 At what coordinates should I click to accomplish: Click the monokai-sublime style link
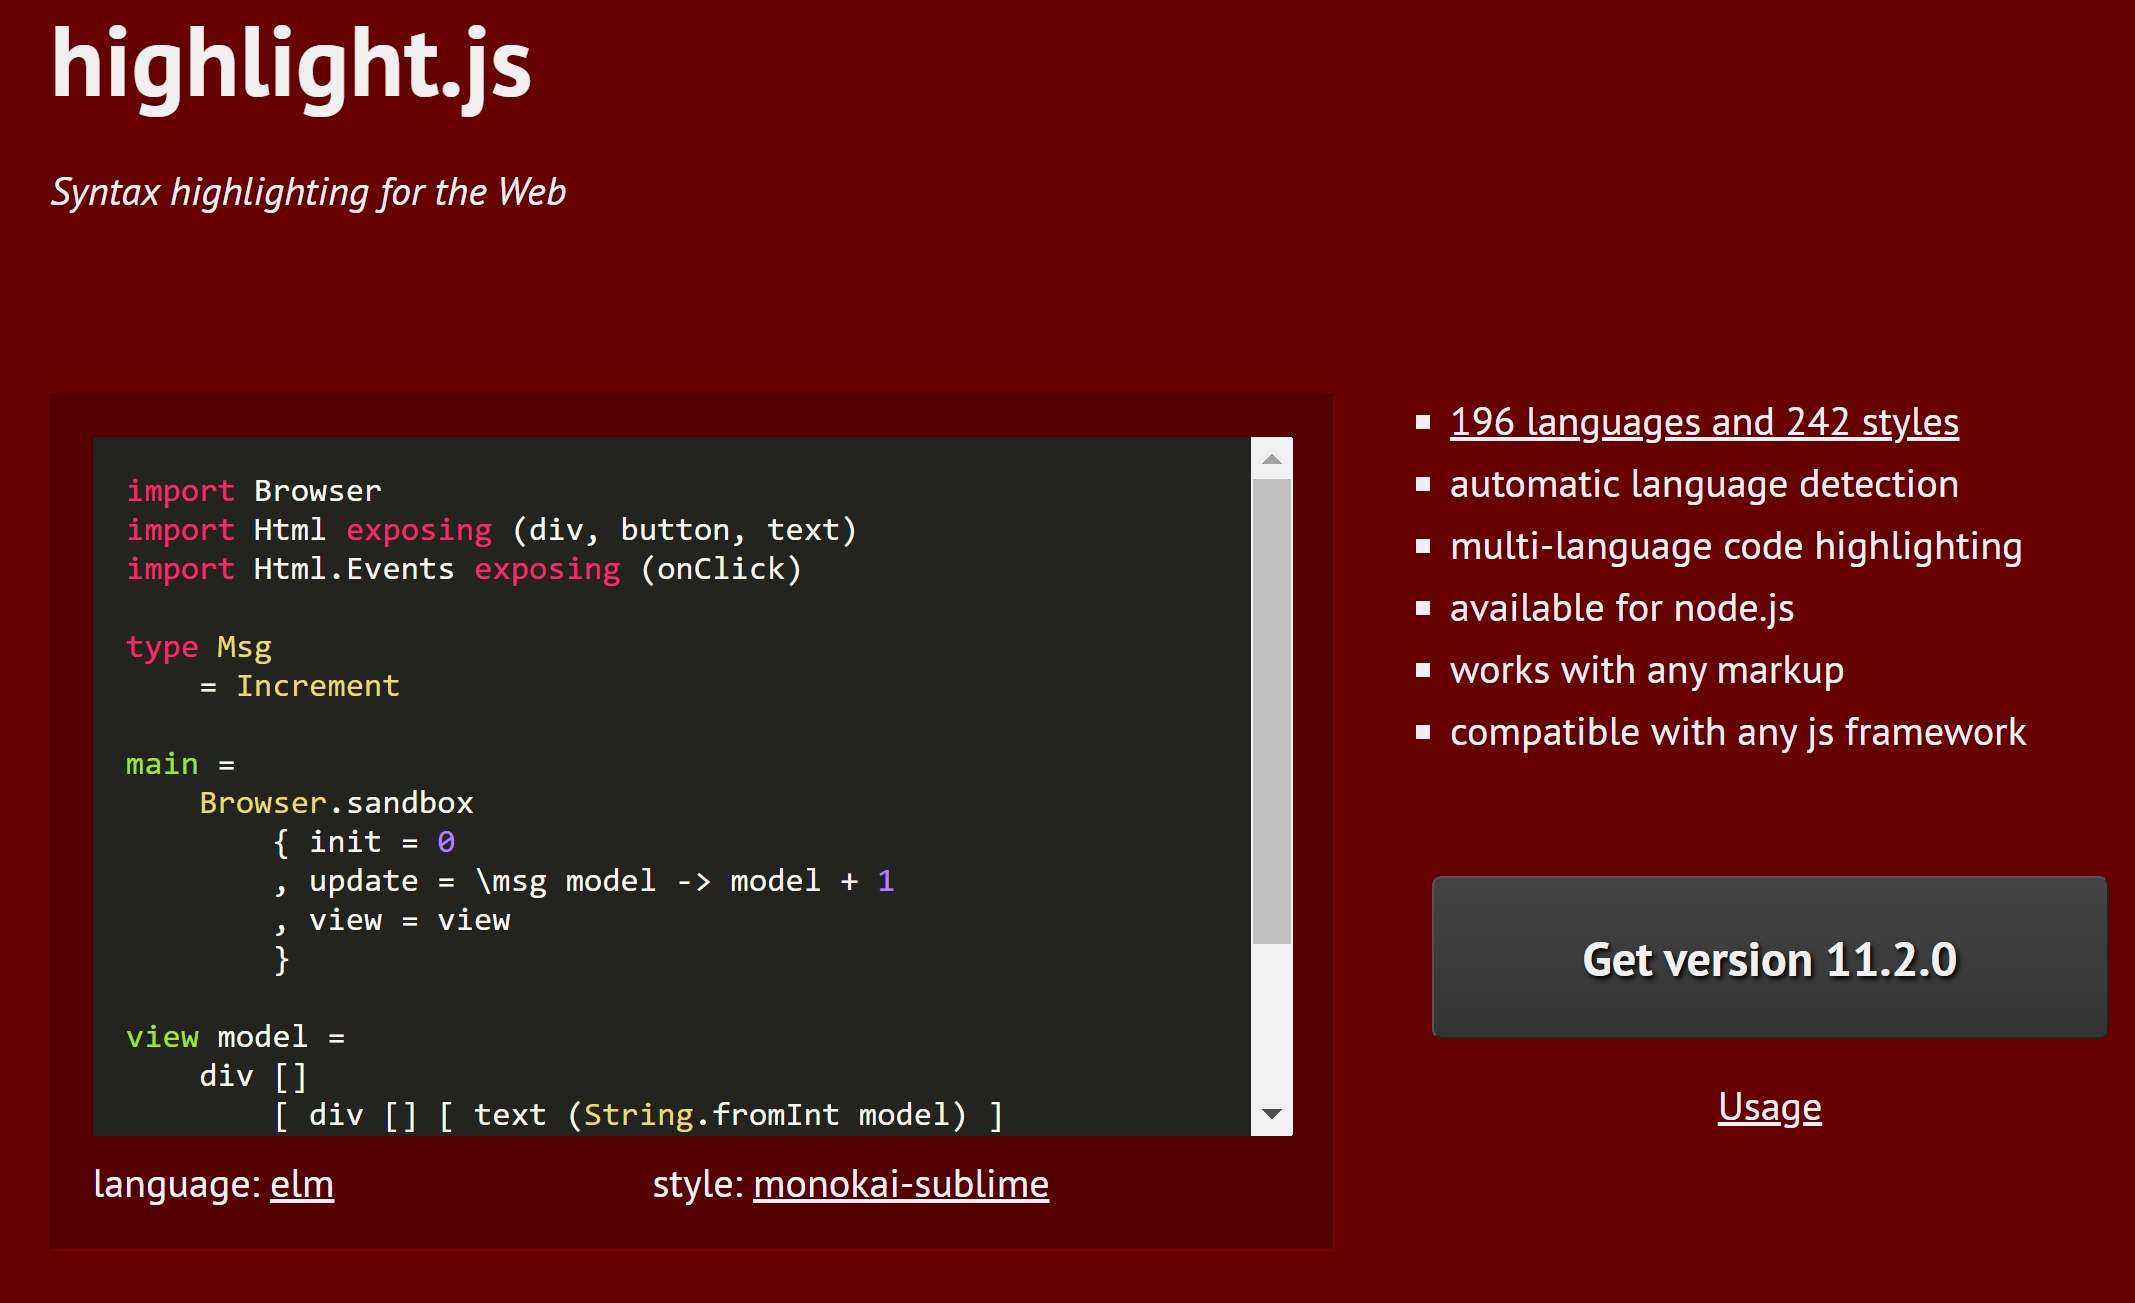(900, 1184)
